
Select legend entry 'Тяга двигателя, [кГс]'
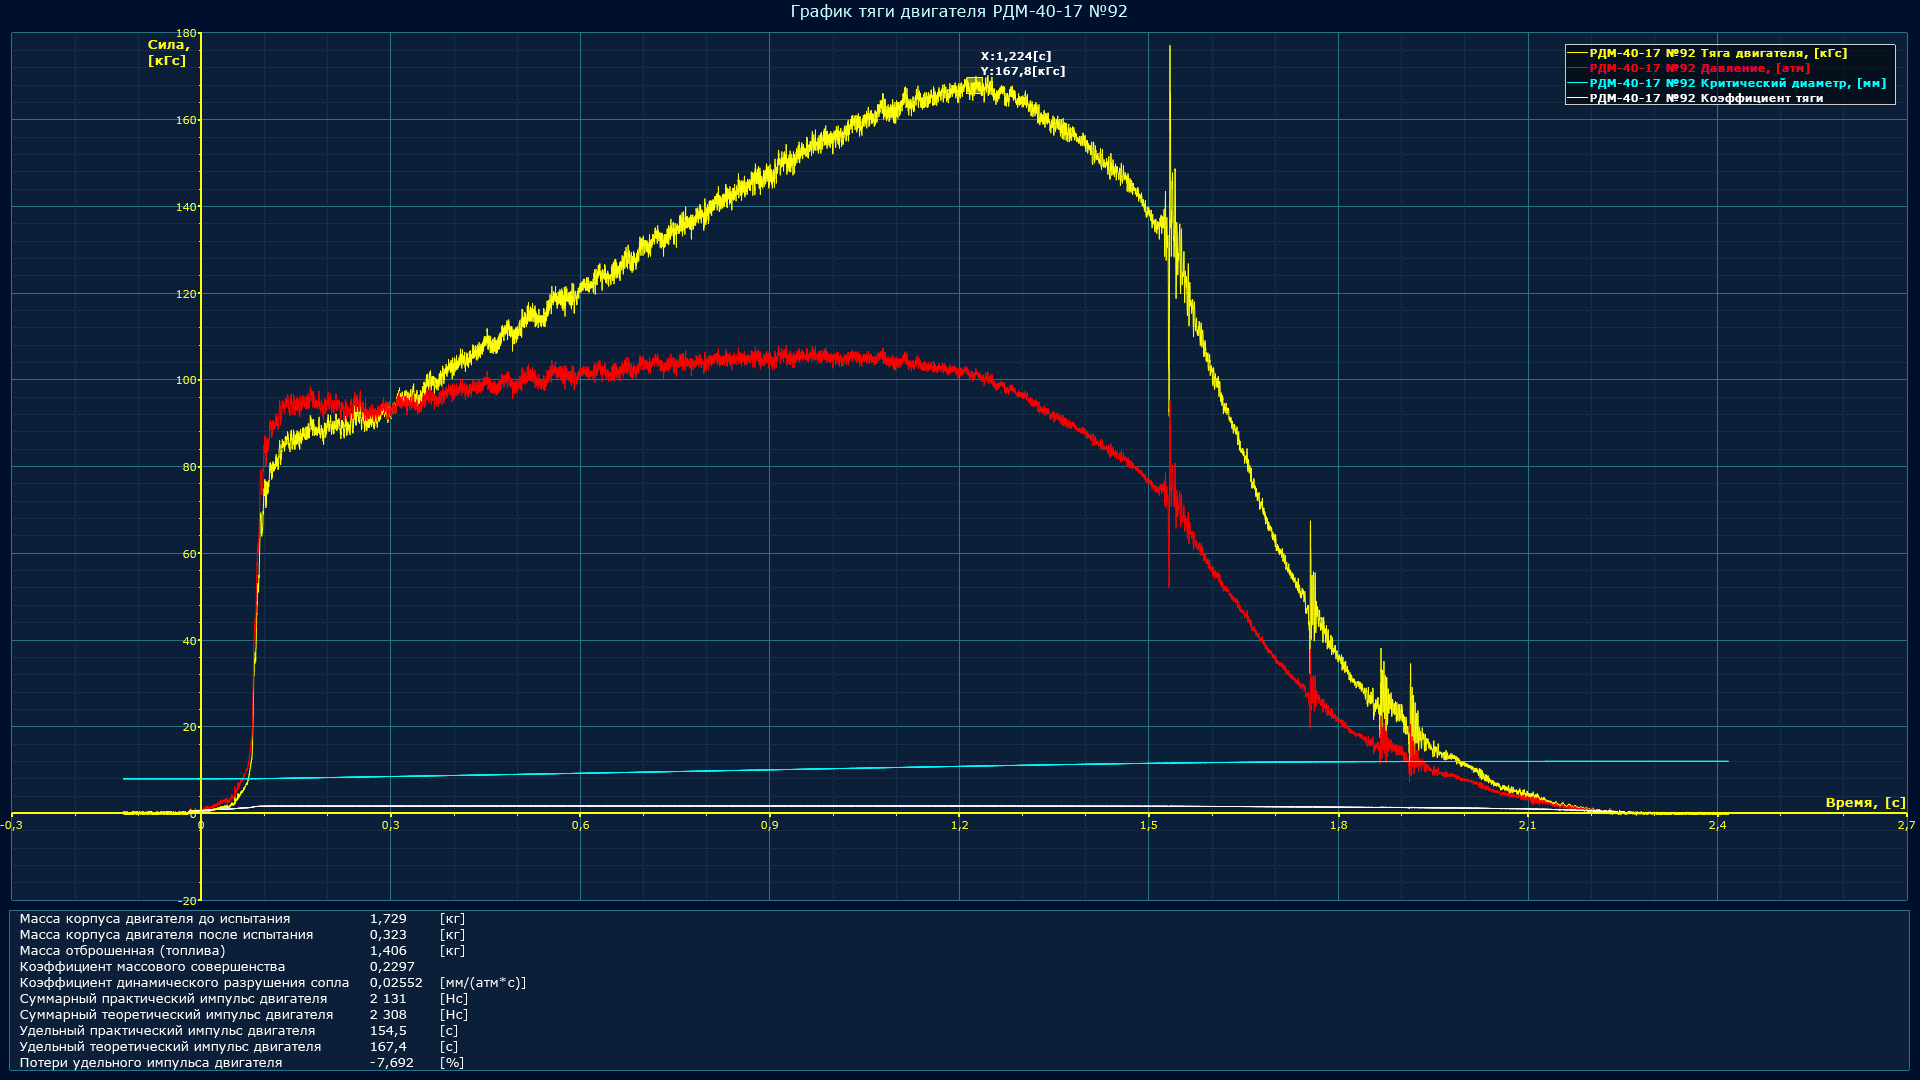click(x=1718, y=53)
